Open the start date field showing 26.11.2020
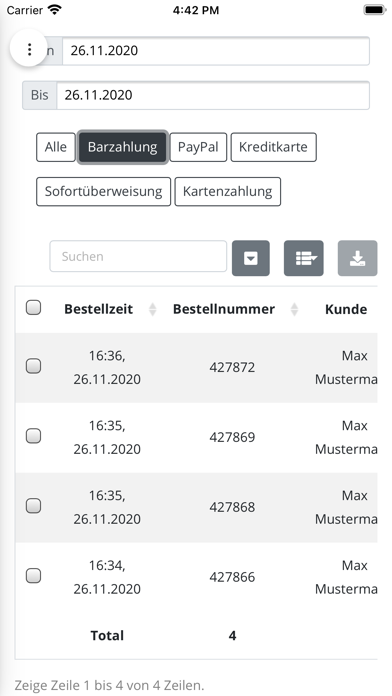The width and height of the screenshot is (392, 696). [x=216, y=51]
